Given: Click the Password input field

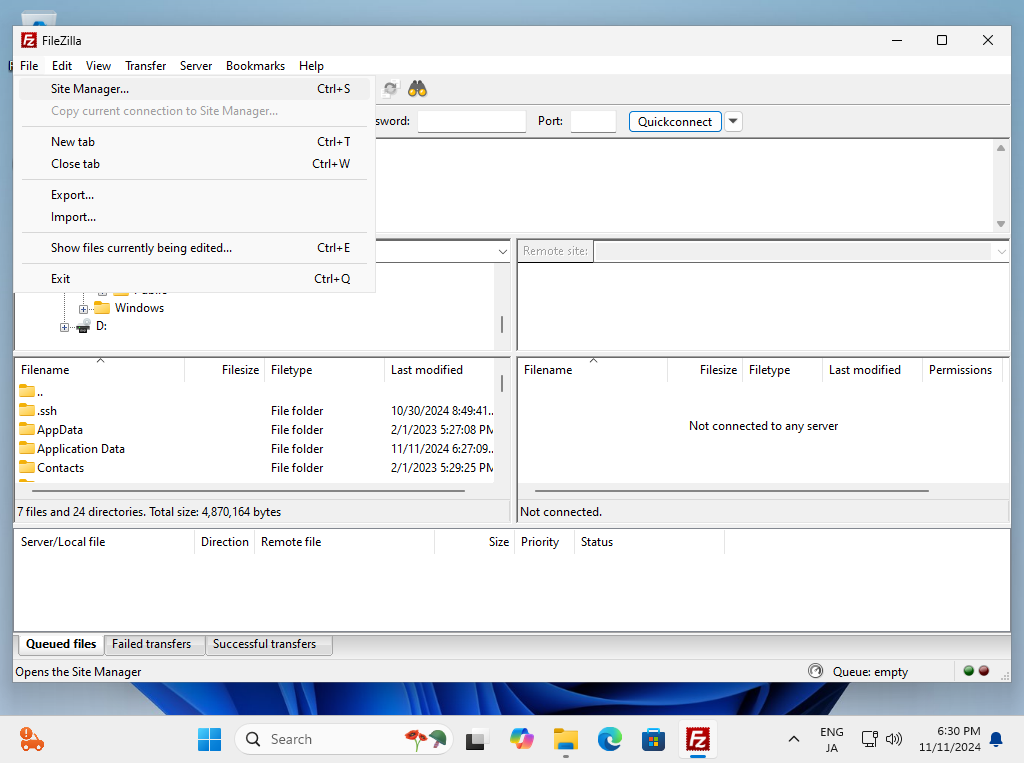Looking at the screenshot, I should point(472,122).
